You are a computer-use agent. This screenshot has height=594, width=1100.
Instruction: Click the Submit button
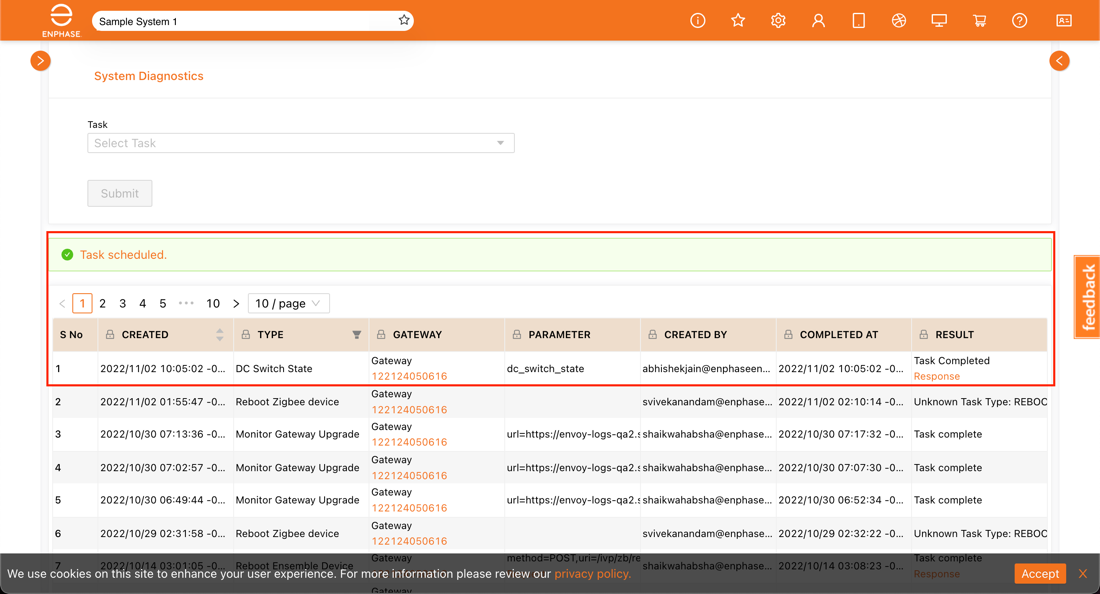pos(119,193)
